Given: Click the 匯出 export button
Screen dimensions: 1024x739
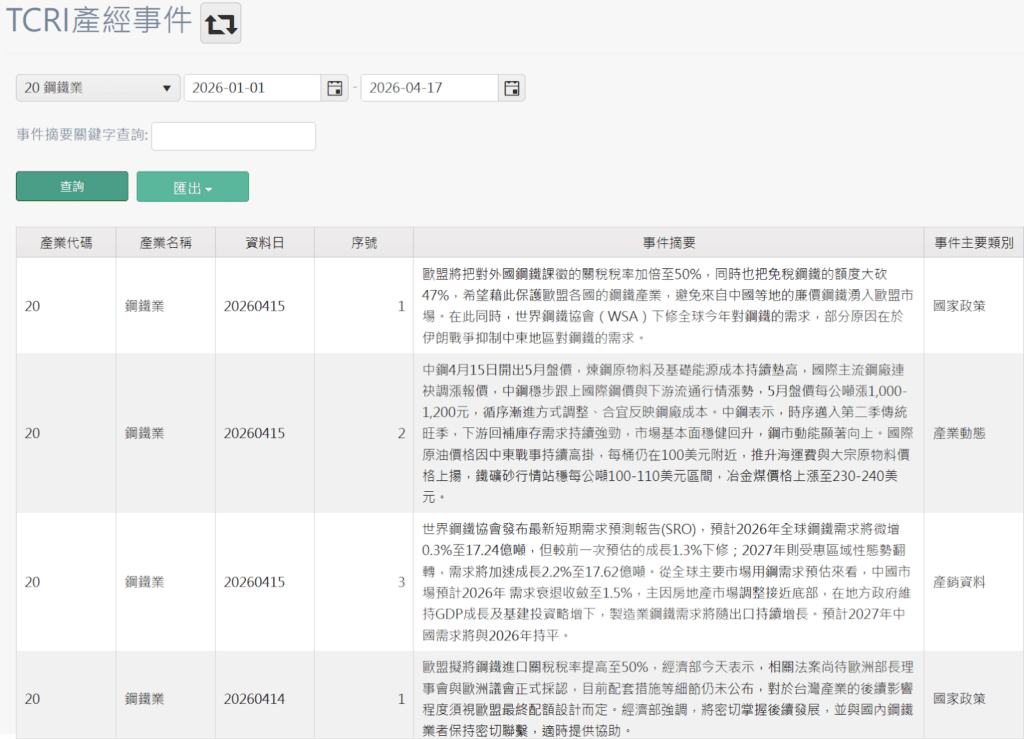Looking at the screenshot, I should point(192,186).
